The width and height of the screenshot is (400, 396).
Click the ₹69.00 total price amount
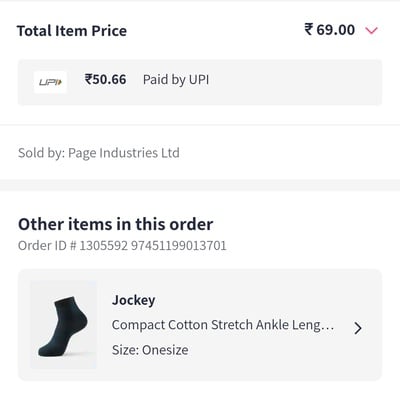329,30
